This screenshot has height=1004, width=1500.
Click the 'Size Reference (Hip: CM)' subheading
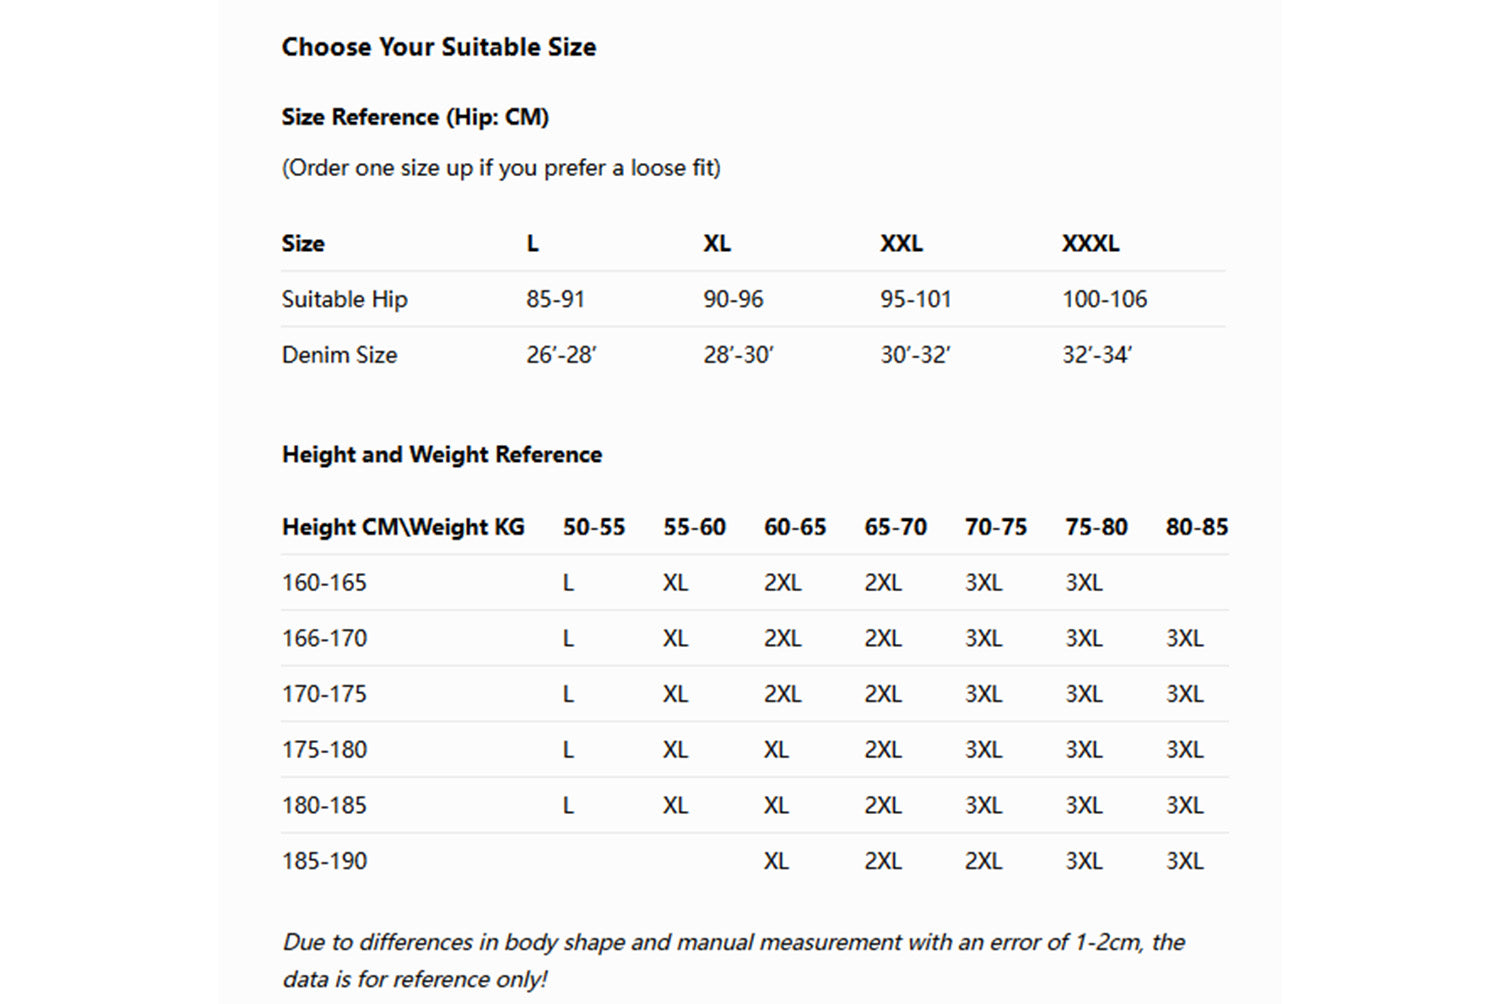point(415,117)
